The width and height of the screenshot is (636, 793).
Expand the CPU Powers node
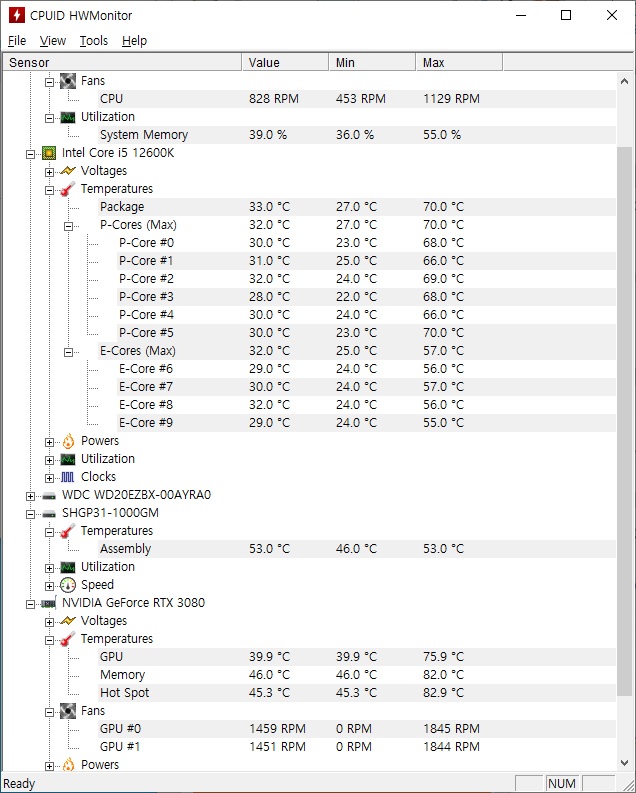pos(50,443)
